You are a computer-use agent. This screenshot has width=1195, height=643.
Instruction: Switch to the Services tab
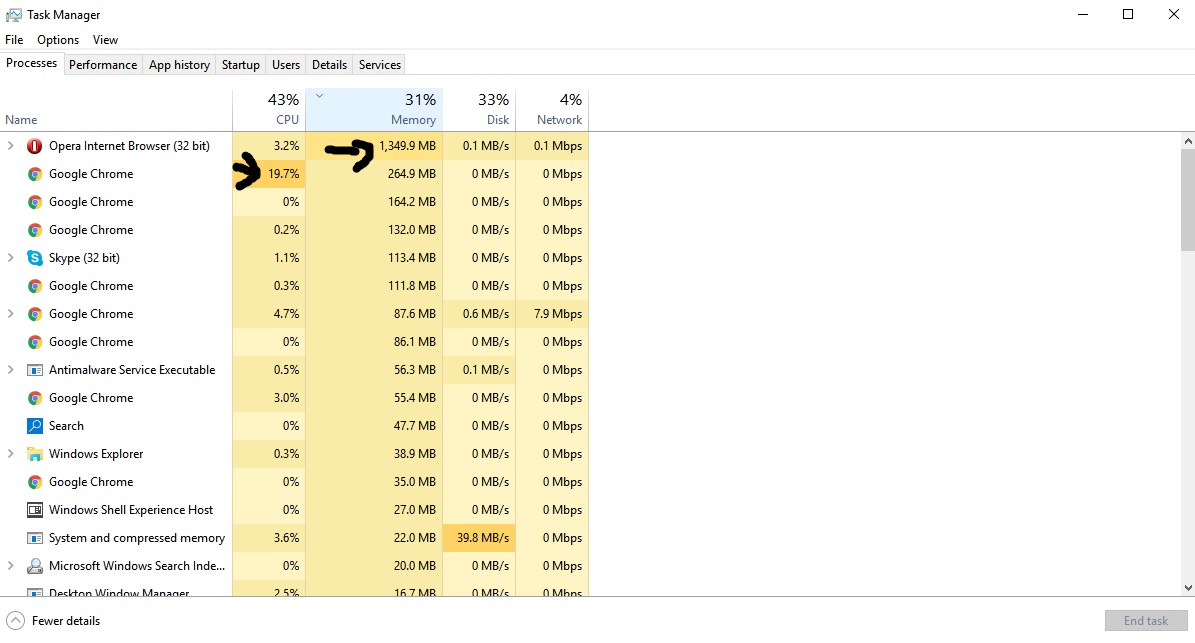(380, 65)
